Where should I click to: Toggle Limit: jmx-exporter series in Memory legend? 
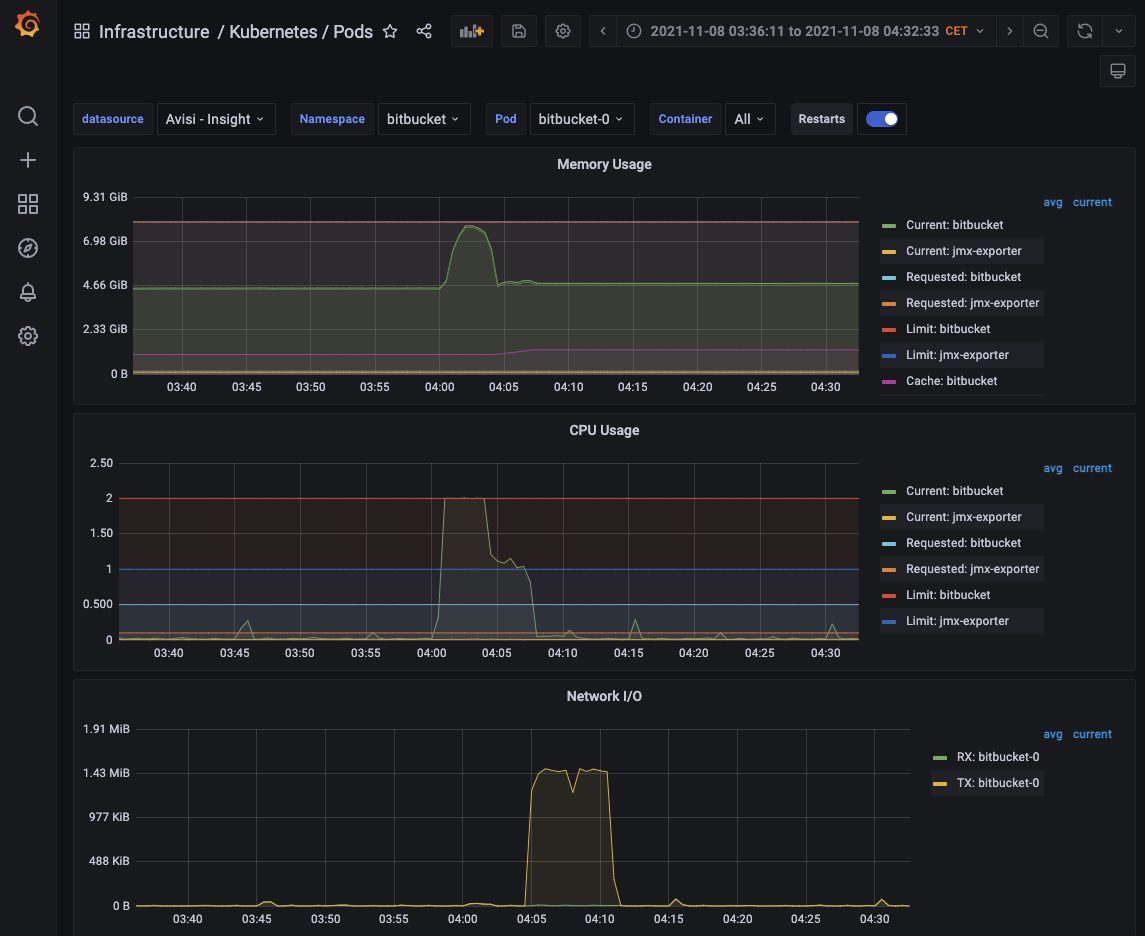[x=957, y=355]
